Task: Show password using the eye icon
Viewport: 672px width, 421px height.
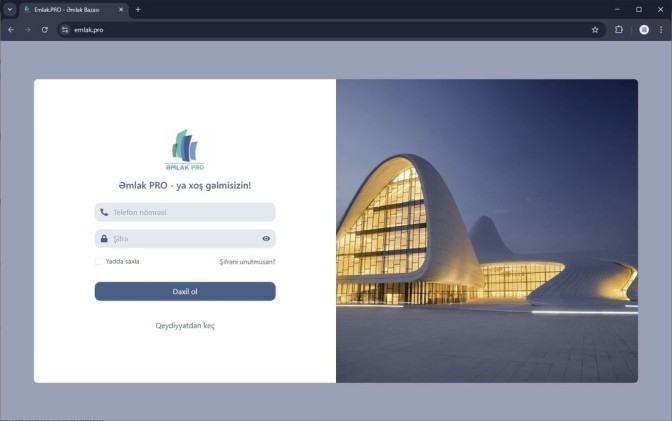Action: point(266,239)
